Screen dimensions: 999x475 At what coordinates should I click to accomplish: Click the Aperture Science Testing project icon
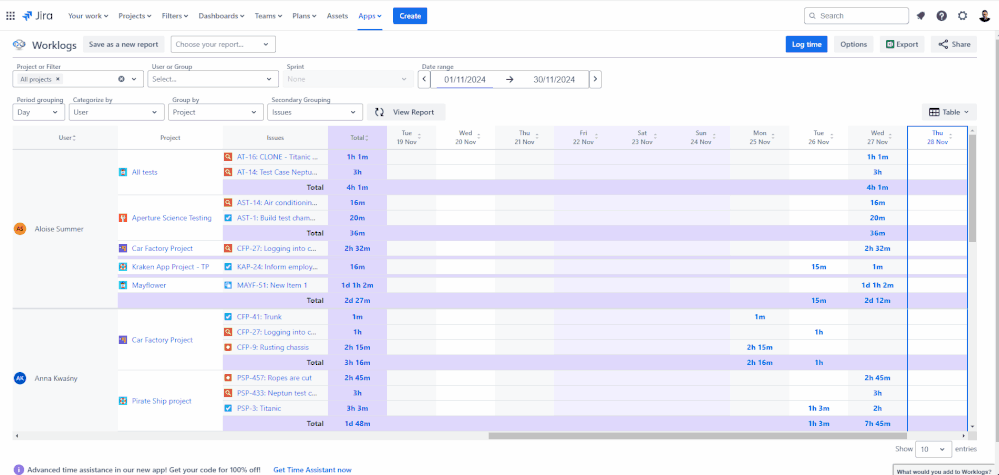(124, 218)
